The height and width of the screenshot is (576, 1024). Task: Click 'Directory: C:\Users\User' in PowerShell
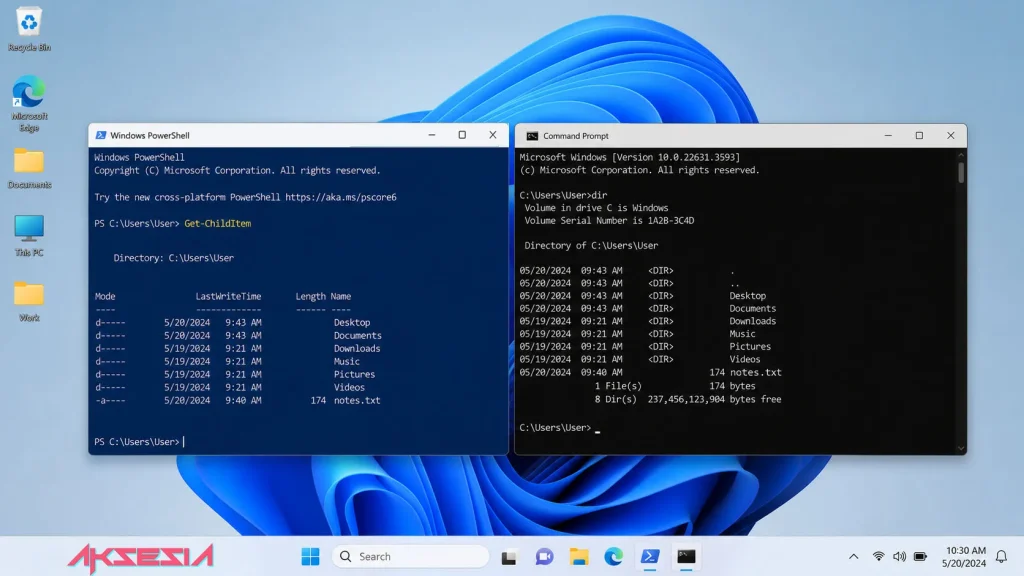174,258
